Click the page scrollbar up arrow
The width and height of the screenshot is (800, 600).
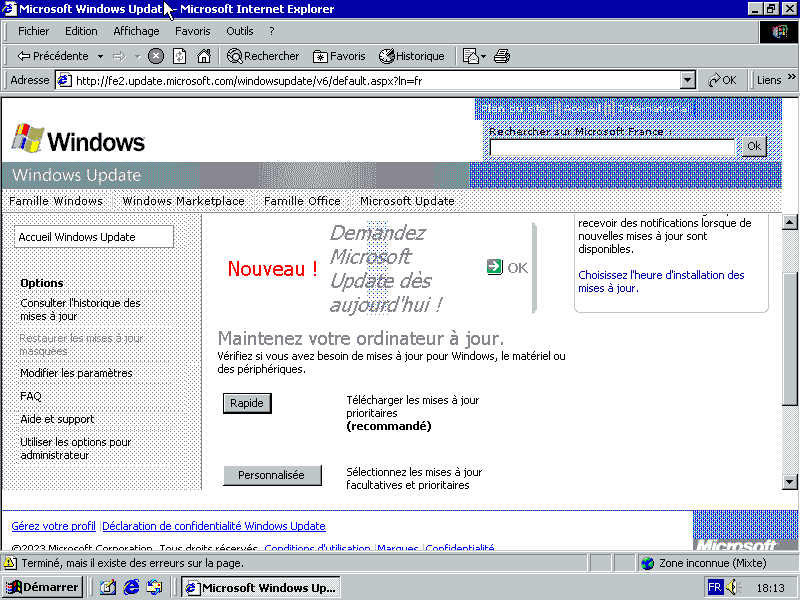[789, 222]
